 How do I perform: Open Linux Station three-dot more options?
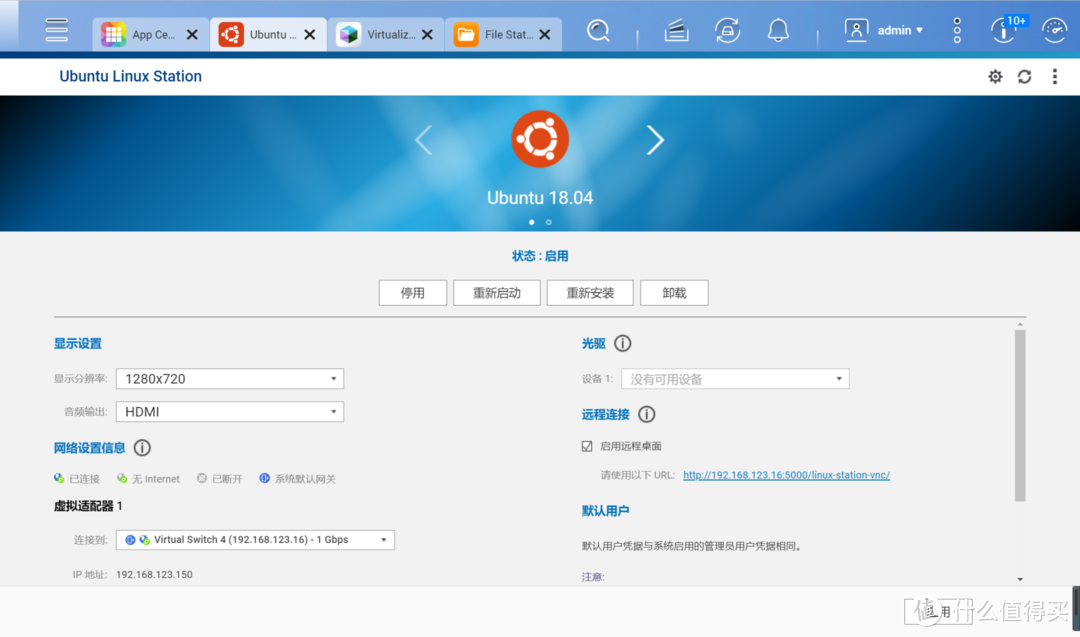(1055, 76)
